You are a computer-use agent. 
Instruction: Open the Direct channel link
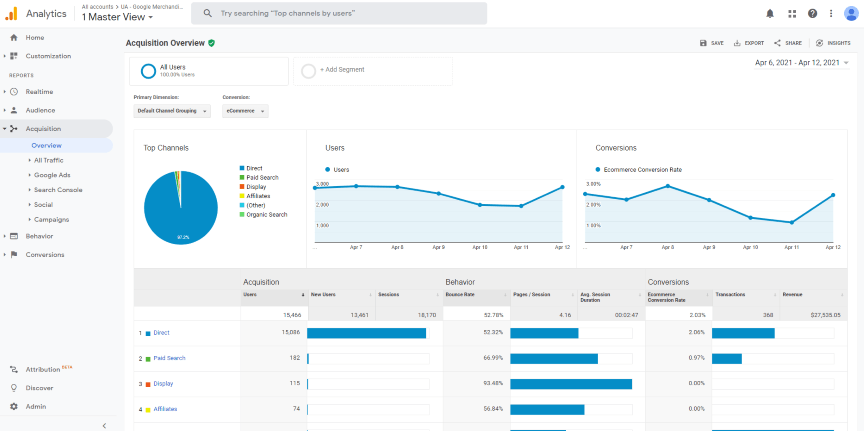click(x=161, y=333)
